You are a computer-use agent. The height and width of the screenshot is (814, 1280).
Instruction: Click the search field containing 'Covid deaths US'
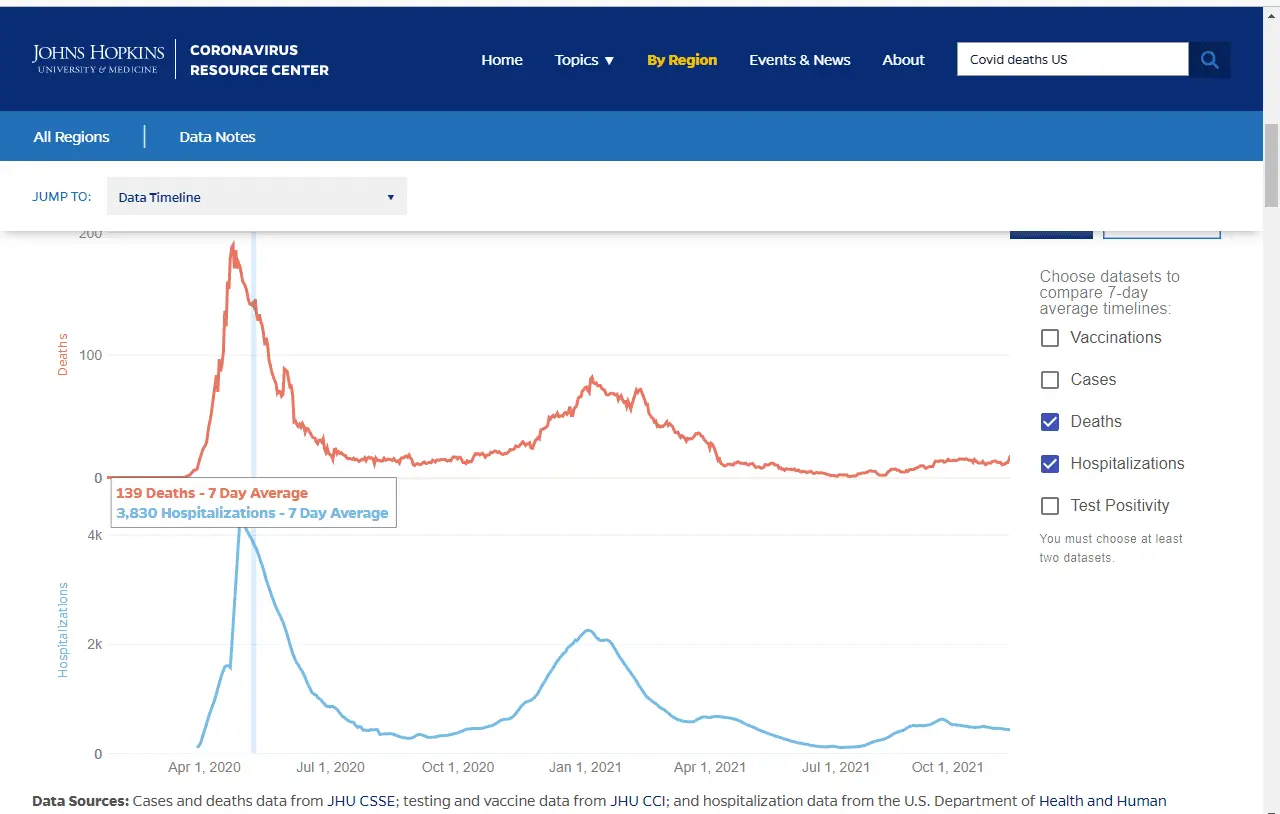coord(1072,60)
